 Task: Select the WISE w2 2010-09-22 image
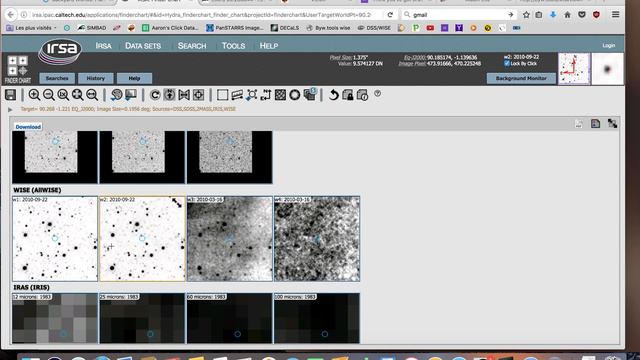click(x=142, y=239)
